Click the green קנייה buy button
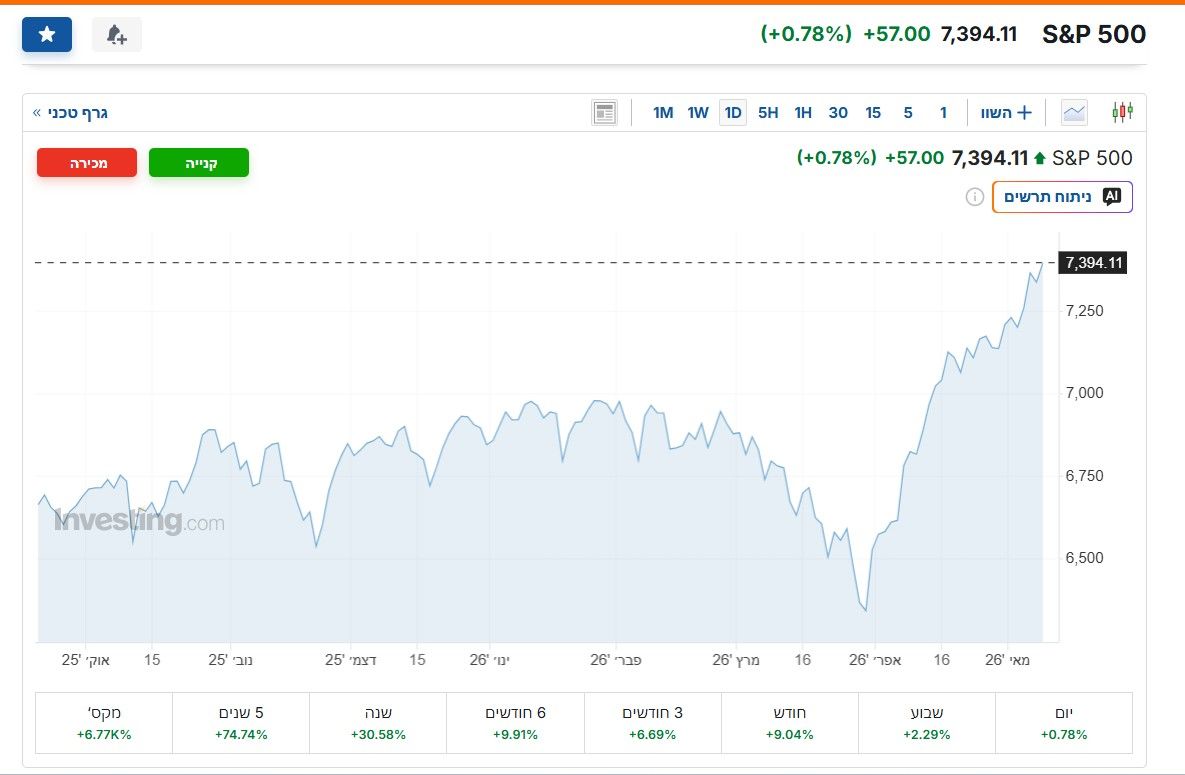Image resolution: width=1185 pixels, height=775 pixels. point(199,163)
